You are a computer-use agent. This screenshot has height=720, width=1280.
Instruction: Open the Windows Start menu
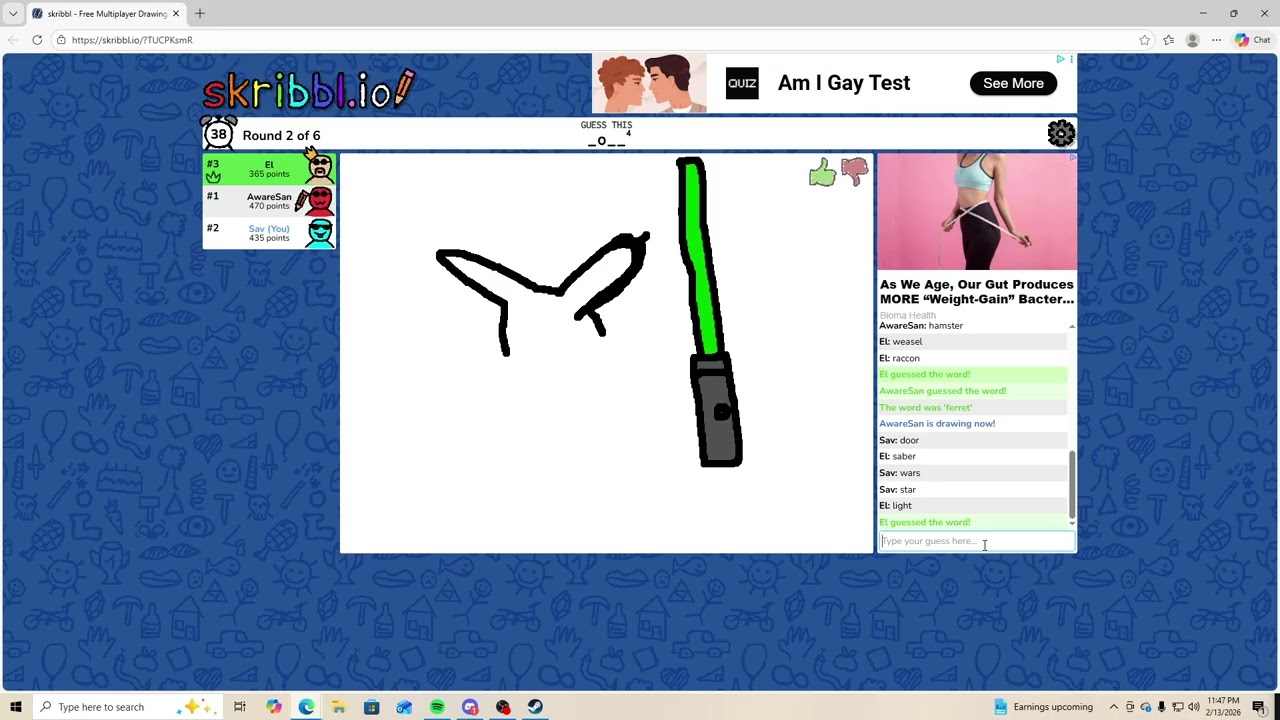(x=15, y=707)
